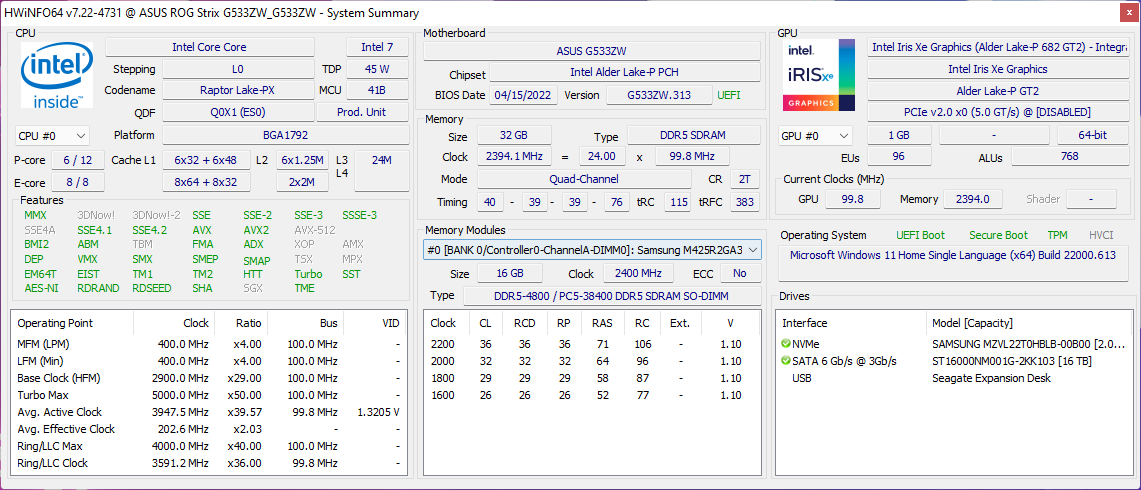The height and width of the screenshot is (490, 1141).
Task: Select the Turbo Max operating point row
Action: click(45, 395)
